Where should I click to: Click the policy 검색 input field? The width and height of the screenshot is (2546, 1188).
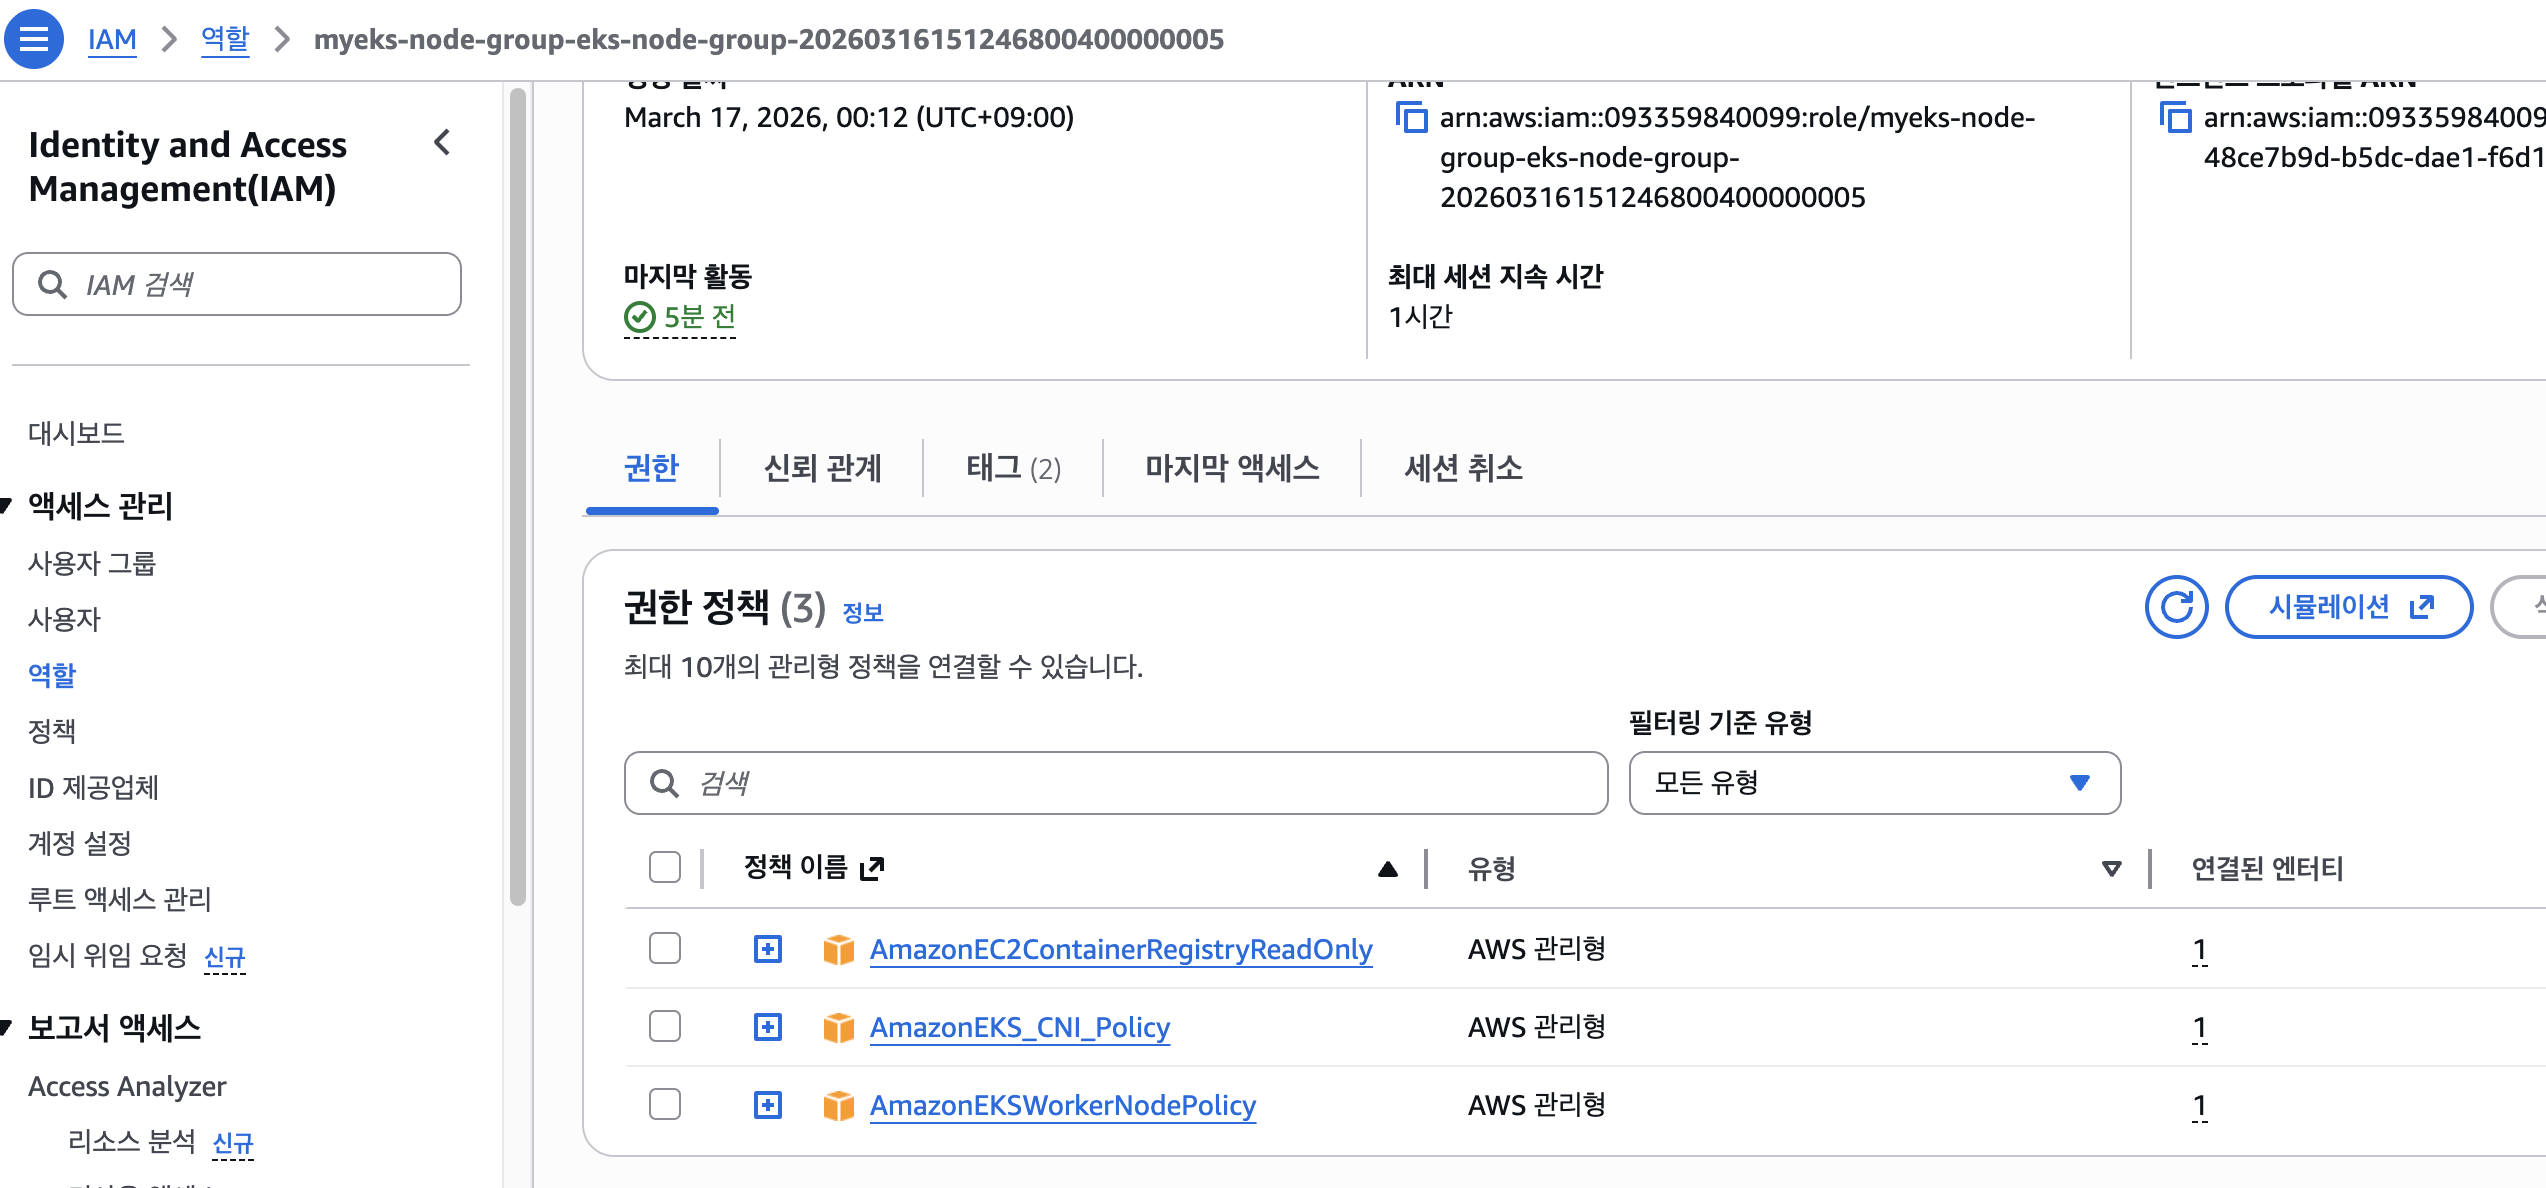pyautogui.click(x=1116, y=783)
